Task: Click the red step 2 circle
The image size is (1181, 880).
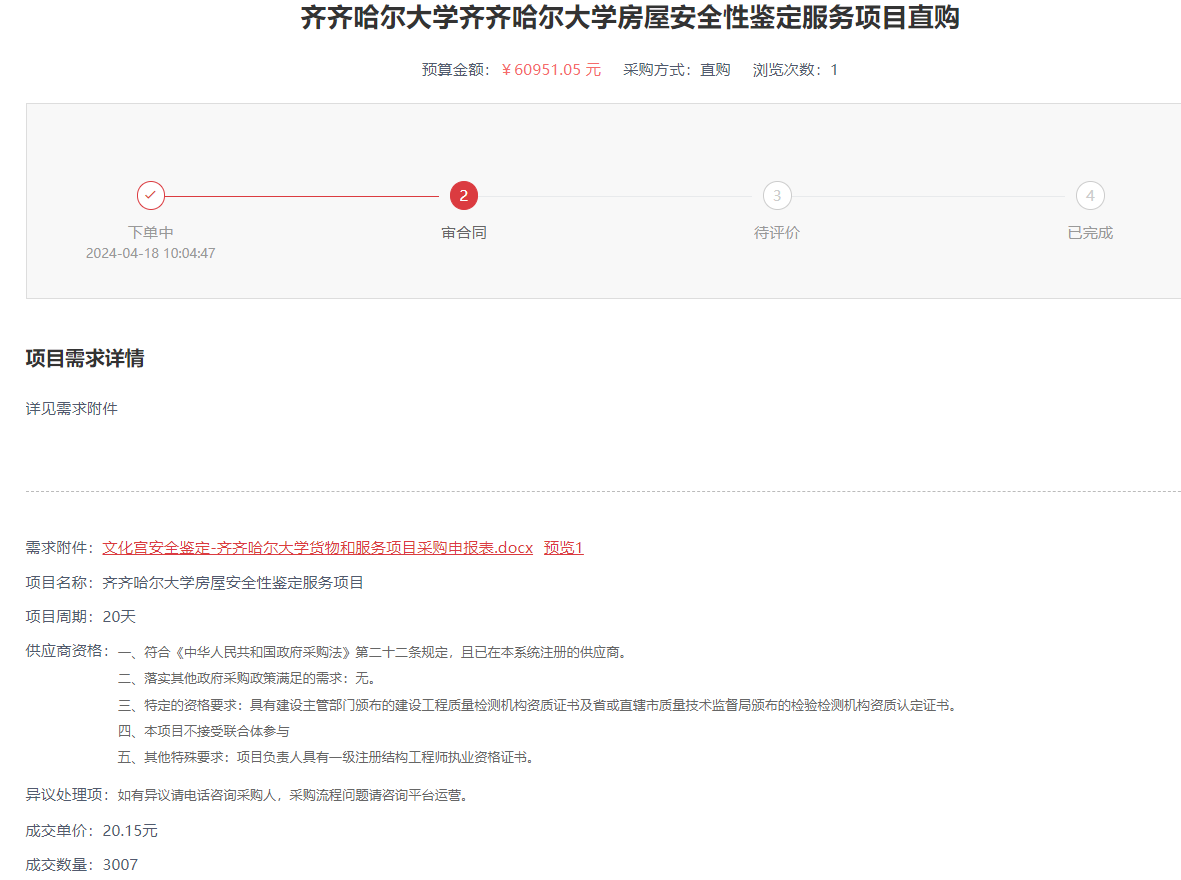Action: click(x=464, y=196)
